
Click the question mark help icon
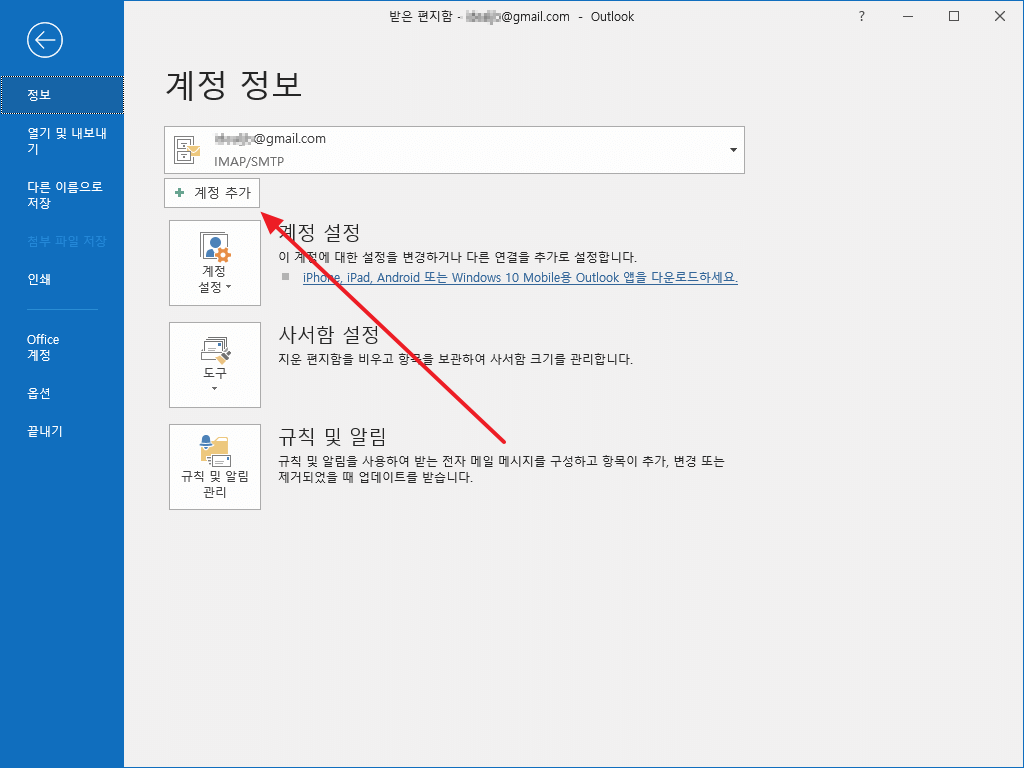tap(861, 16)
